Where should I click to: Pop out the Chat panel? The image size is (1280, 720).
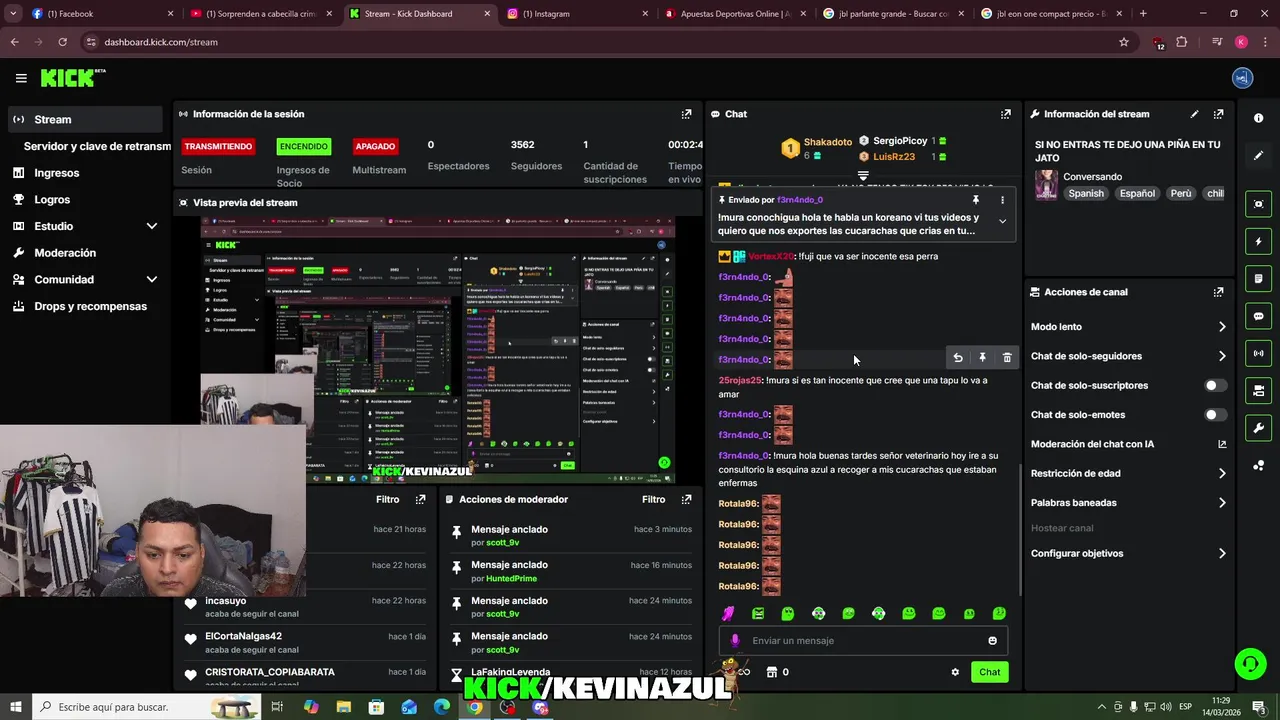[1005, 114]
